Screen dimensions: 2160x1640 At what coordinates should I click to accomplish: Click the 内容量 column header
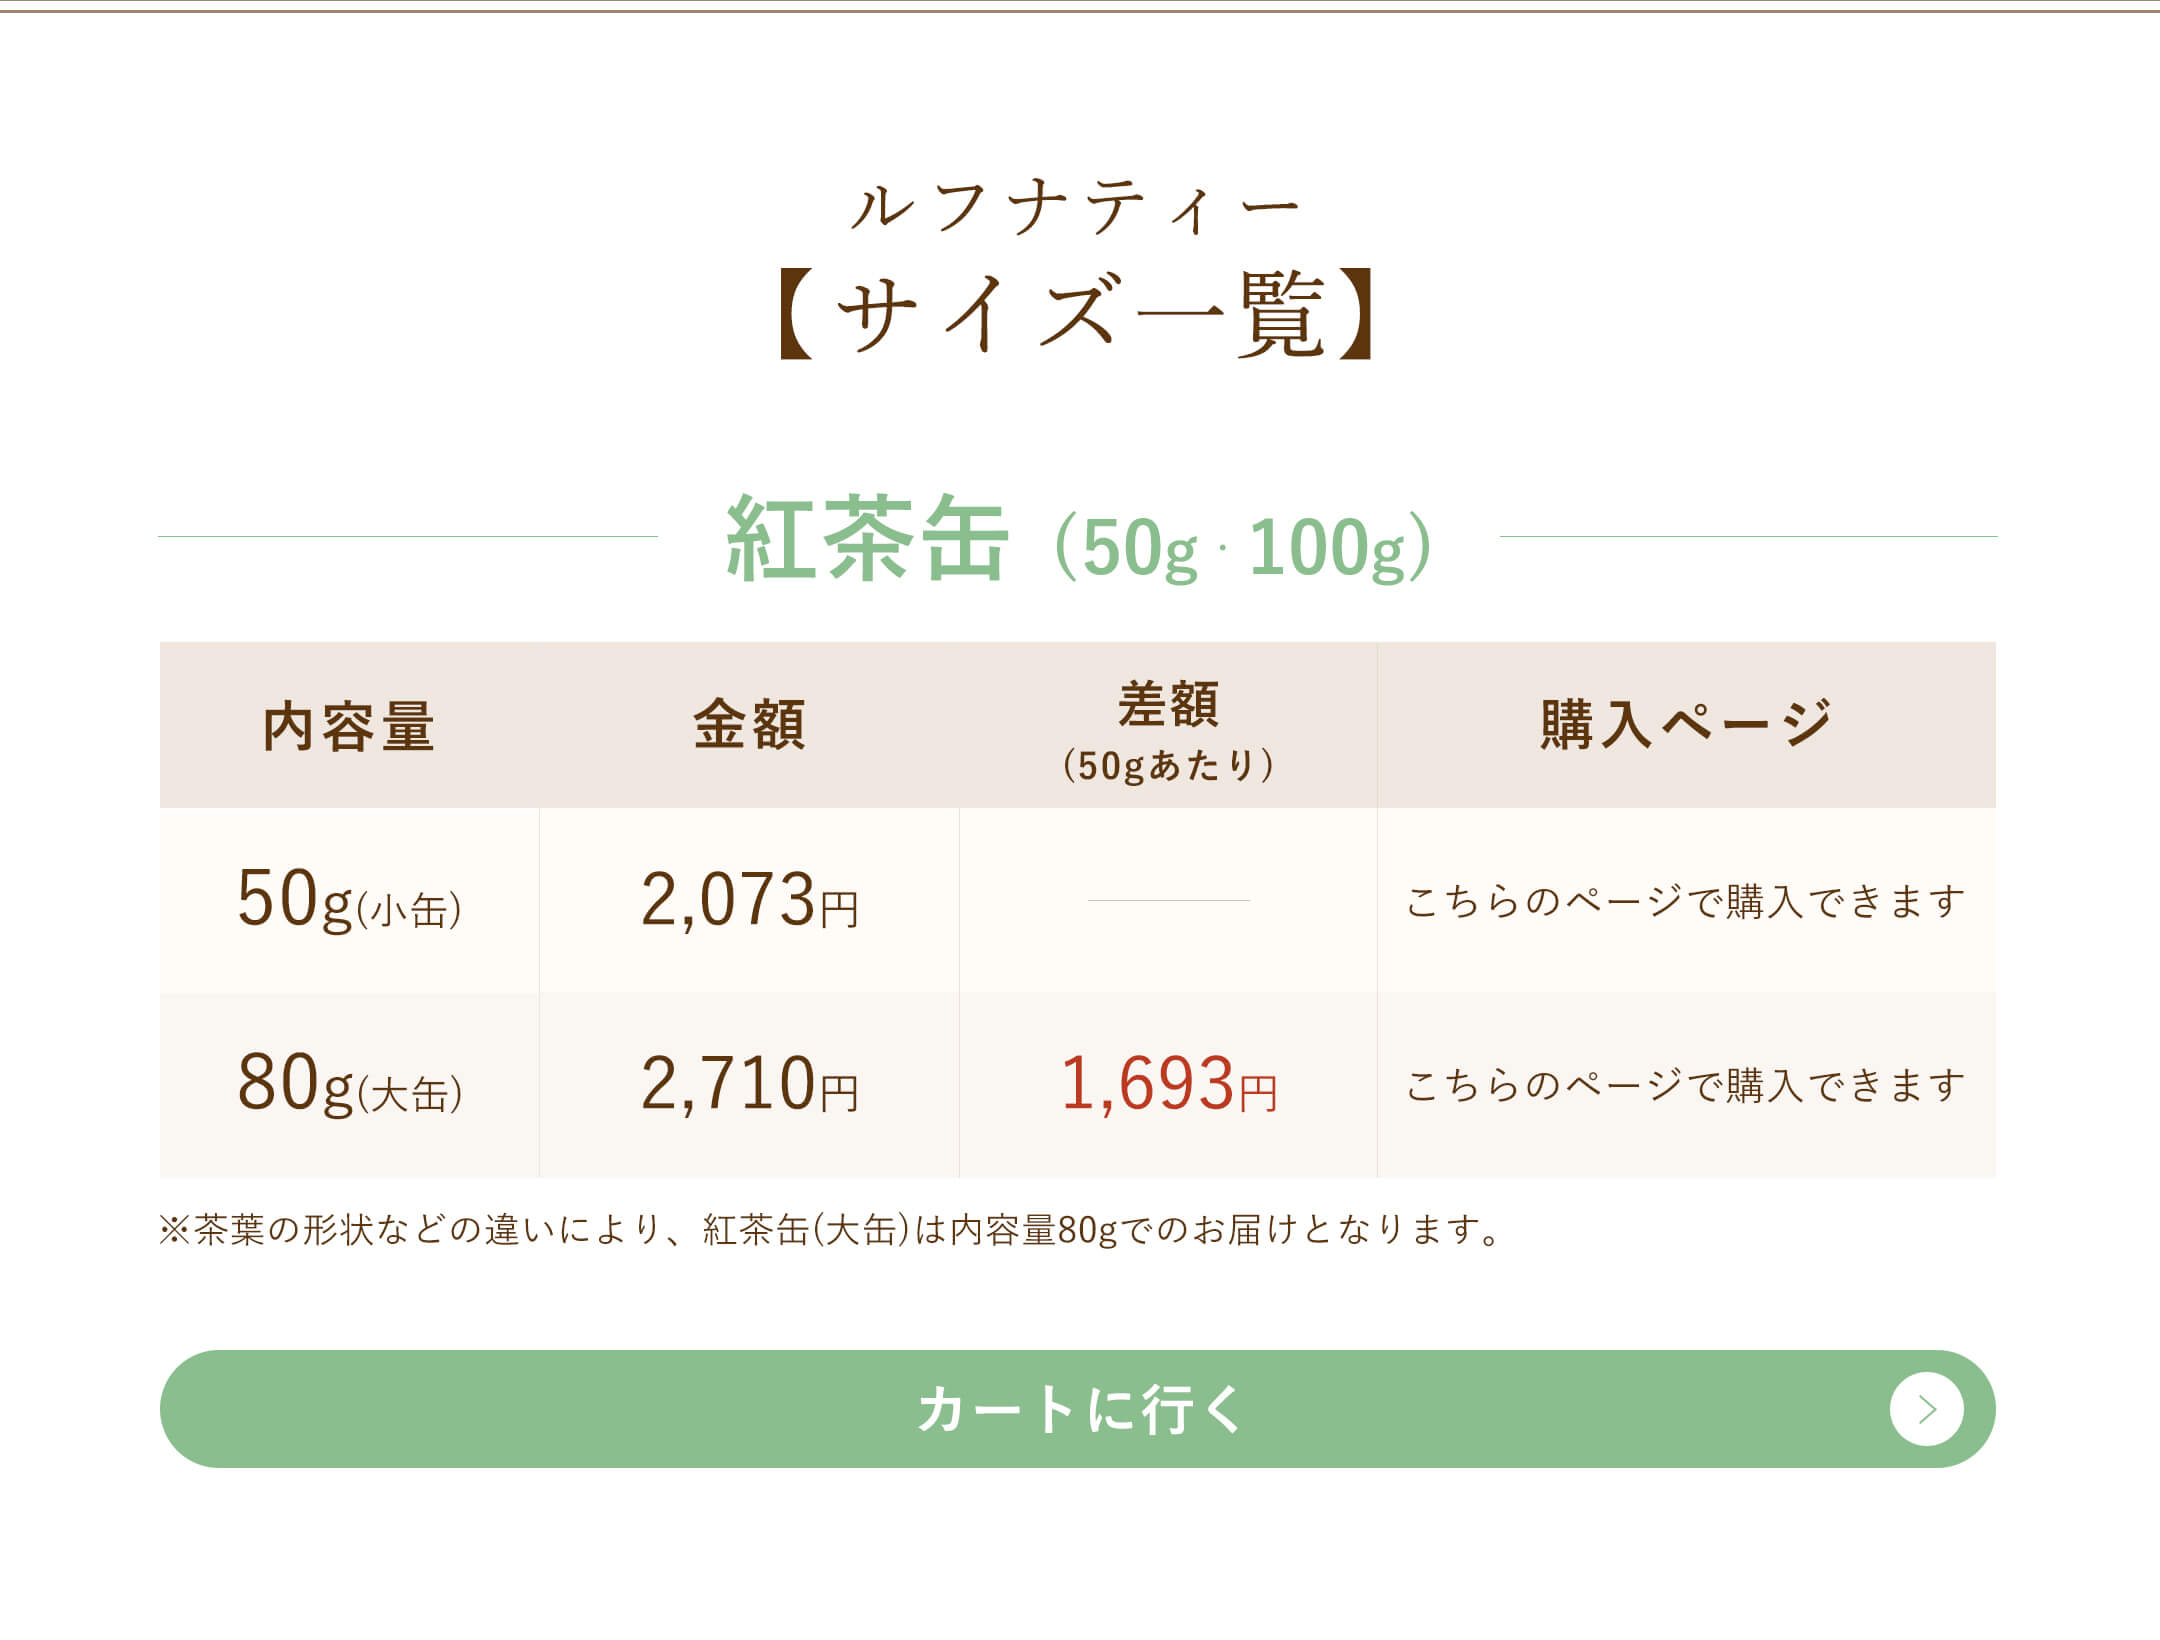coord(349,725)
